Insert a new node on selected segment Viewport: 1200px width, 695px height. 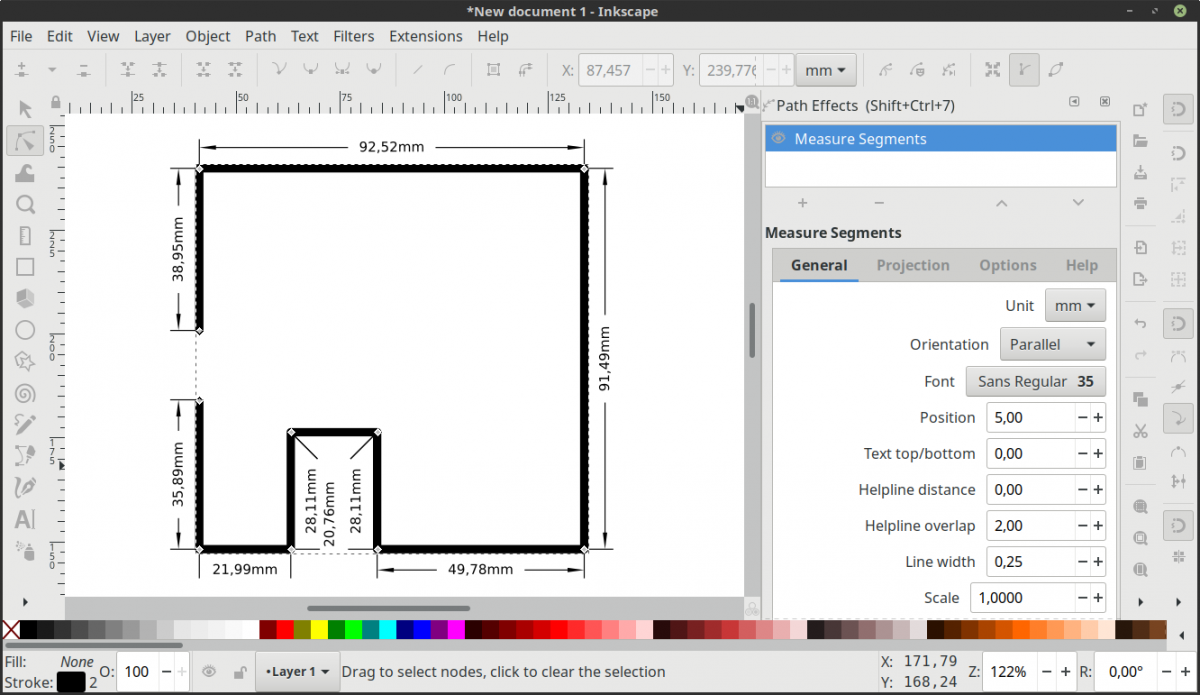[x=21, y=69]
